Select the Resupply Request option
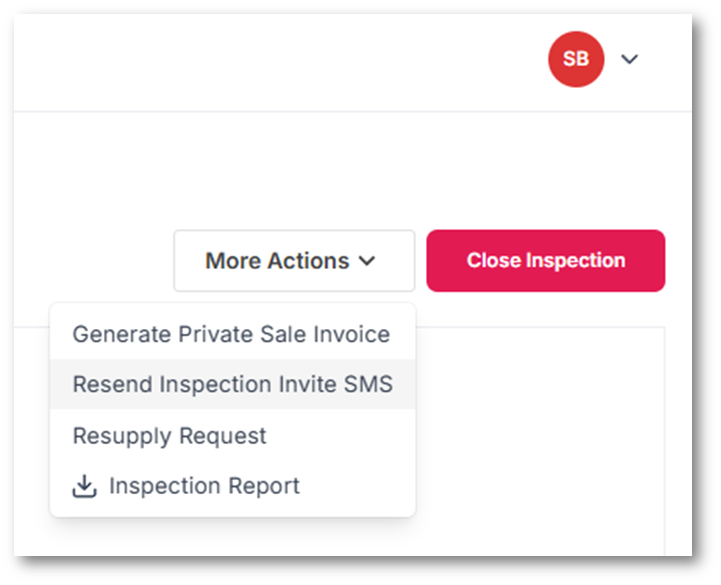Viewport: 721px width, 585px height. 170,436
